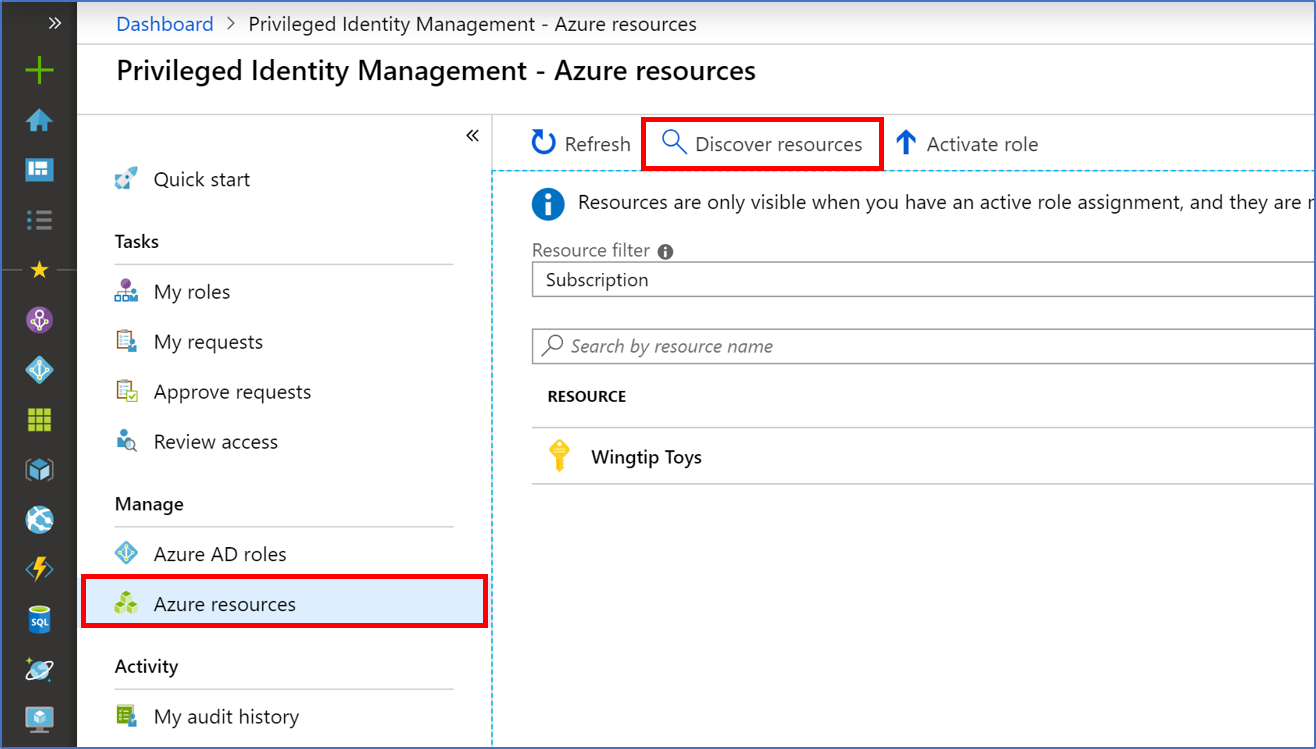This screenshot has height=749, width=1316.
Task: Open My roles under Tasks
Action: 192,292
